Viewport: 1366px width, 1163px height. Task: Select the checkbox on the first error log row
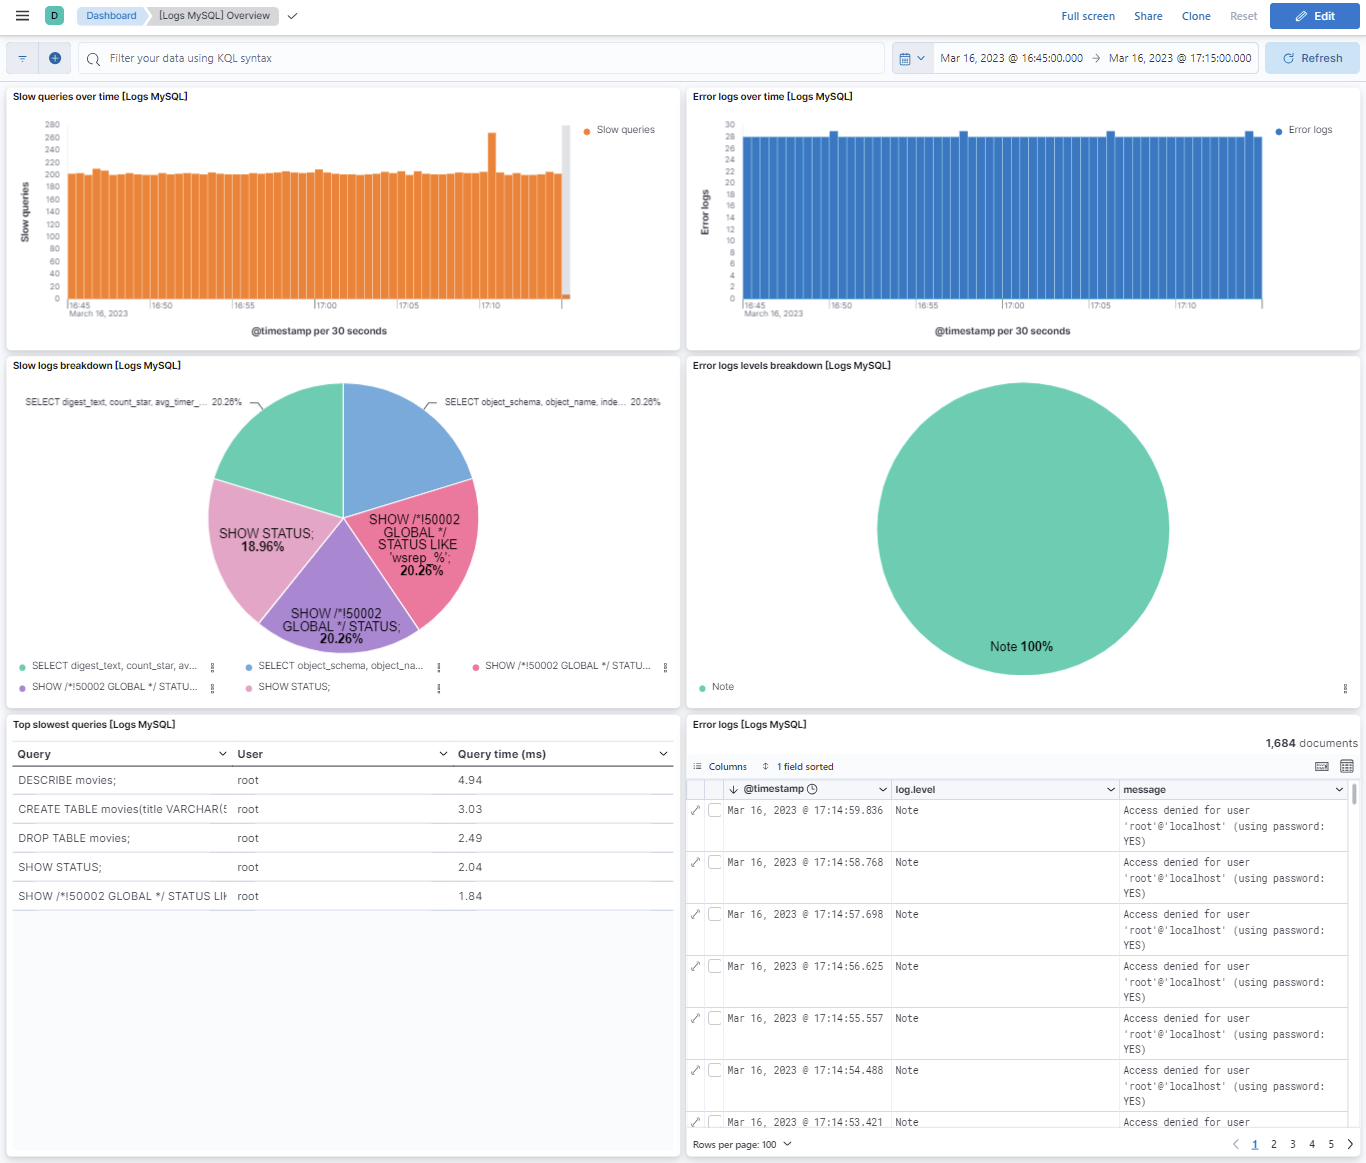[714, 810]
